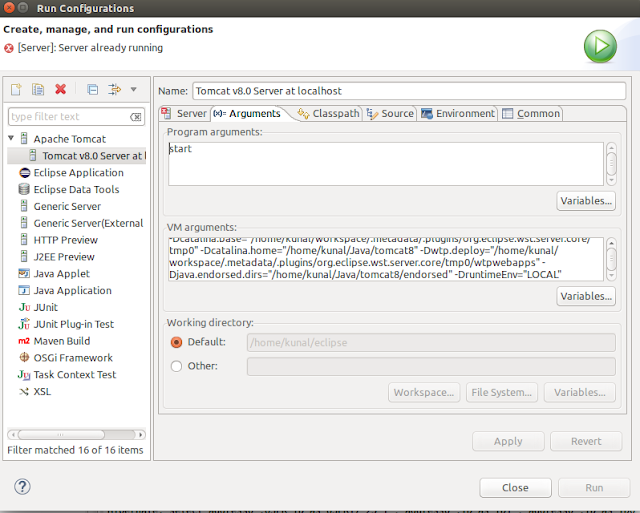Select the Generic Server entry
Viewport: 640px width, 513px height.
coord(60,206)
